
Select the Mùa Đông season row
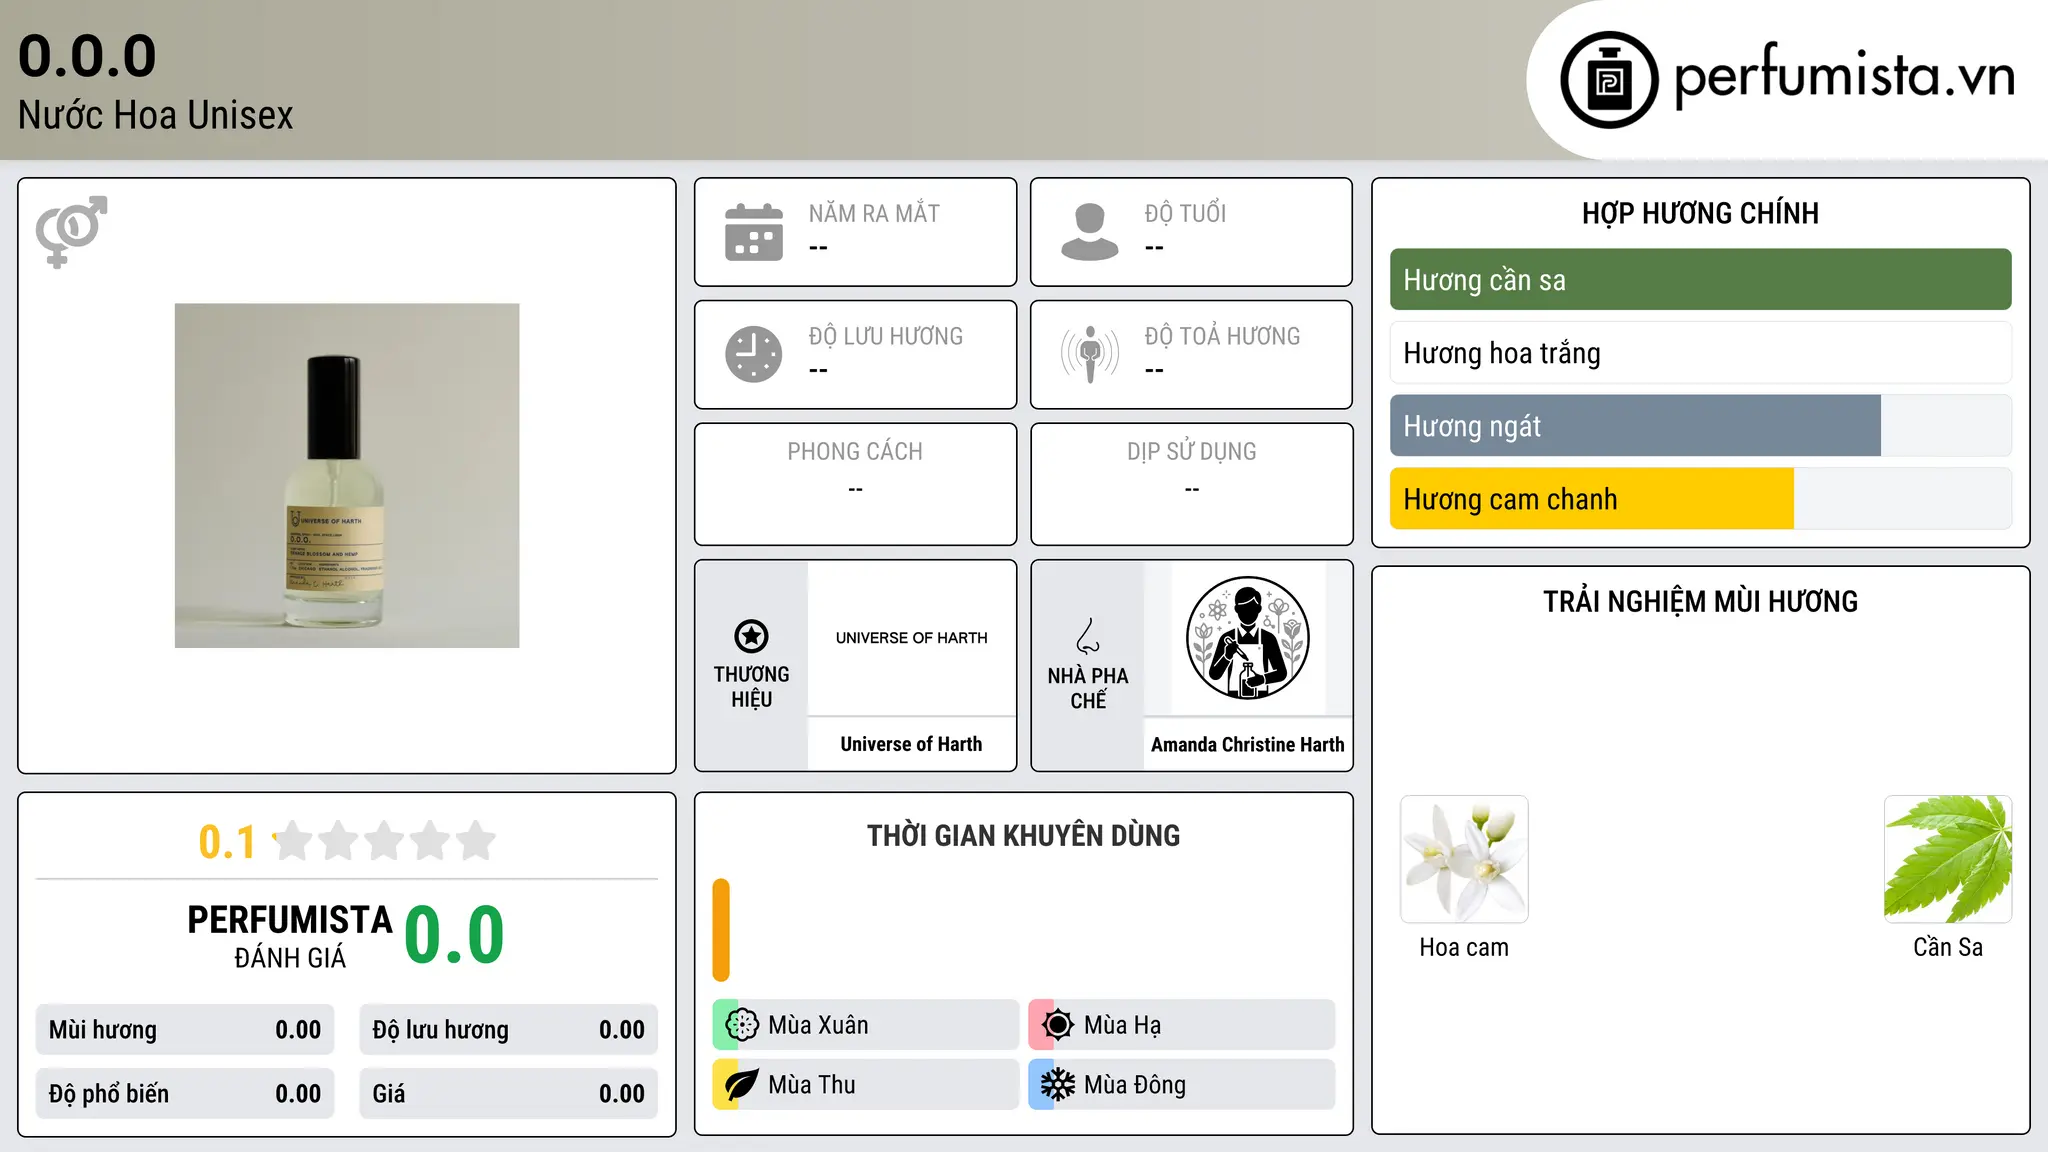click(x=1182, y=1085)
